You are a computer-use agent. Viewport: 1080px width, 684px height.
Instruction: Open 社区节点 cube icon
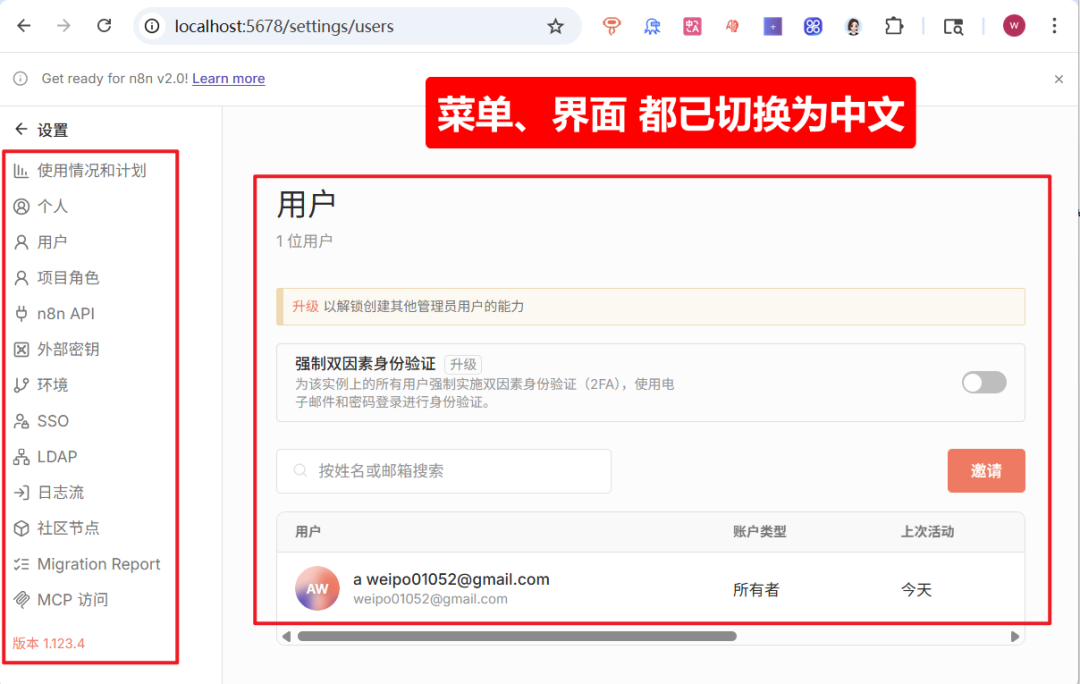pyautogui.click(x=21, y=528)
